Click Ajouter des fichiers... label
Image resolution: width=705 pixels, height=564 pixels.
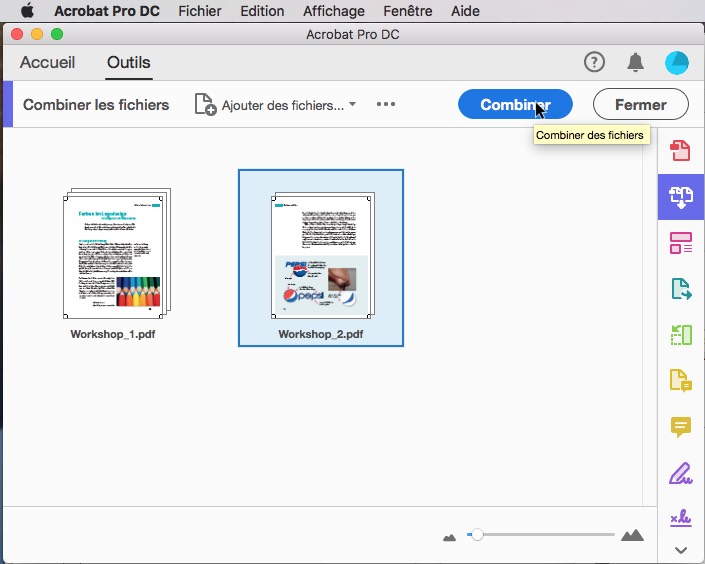(x=283, y=105)
